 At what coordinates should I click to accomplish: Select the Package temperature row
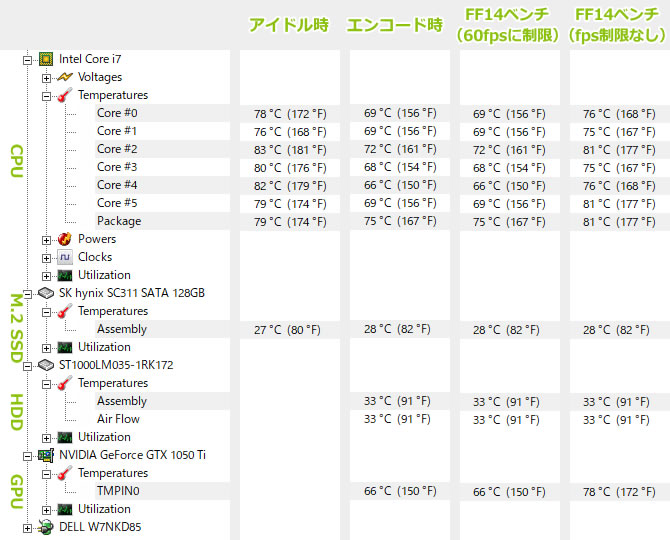[x=162, y=221]
